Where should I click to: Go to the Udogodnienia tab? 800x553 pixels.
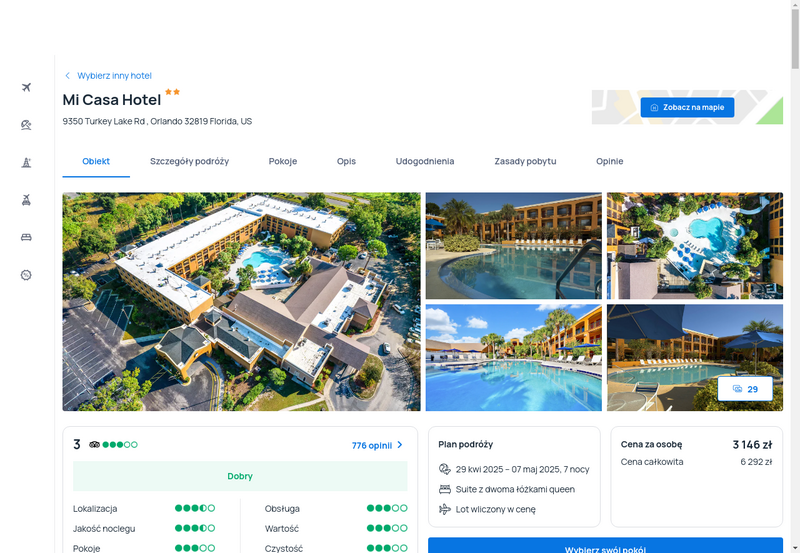tap(425, 161)
